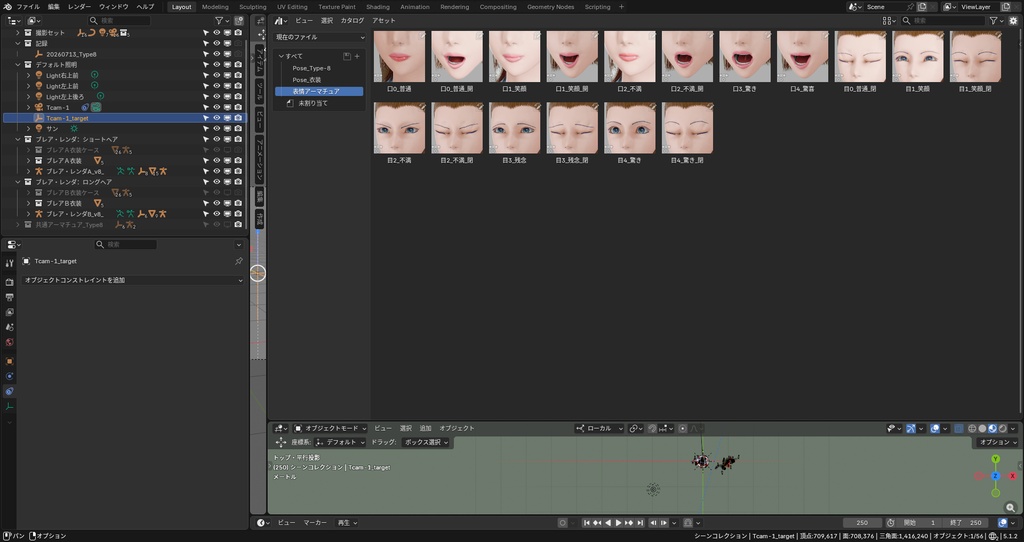Image resolution: width=1024 pixels, height=542 pixels.
Task: Open the Scene properties tab icon
Action: [9, 327]
